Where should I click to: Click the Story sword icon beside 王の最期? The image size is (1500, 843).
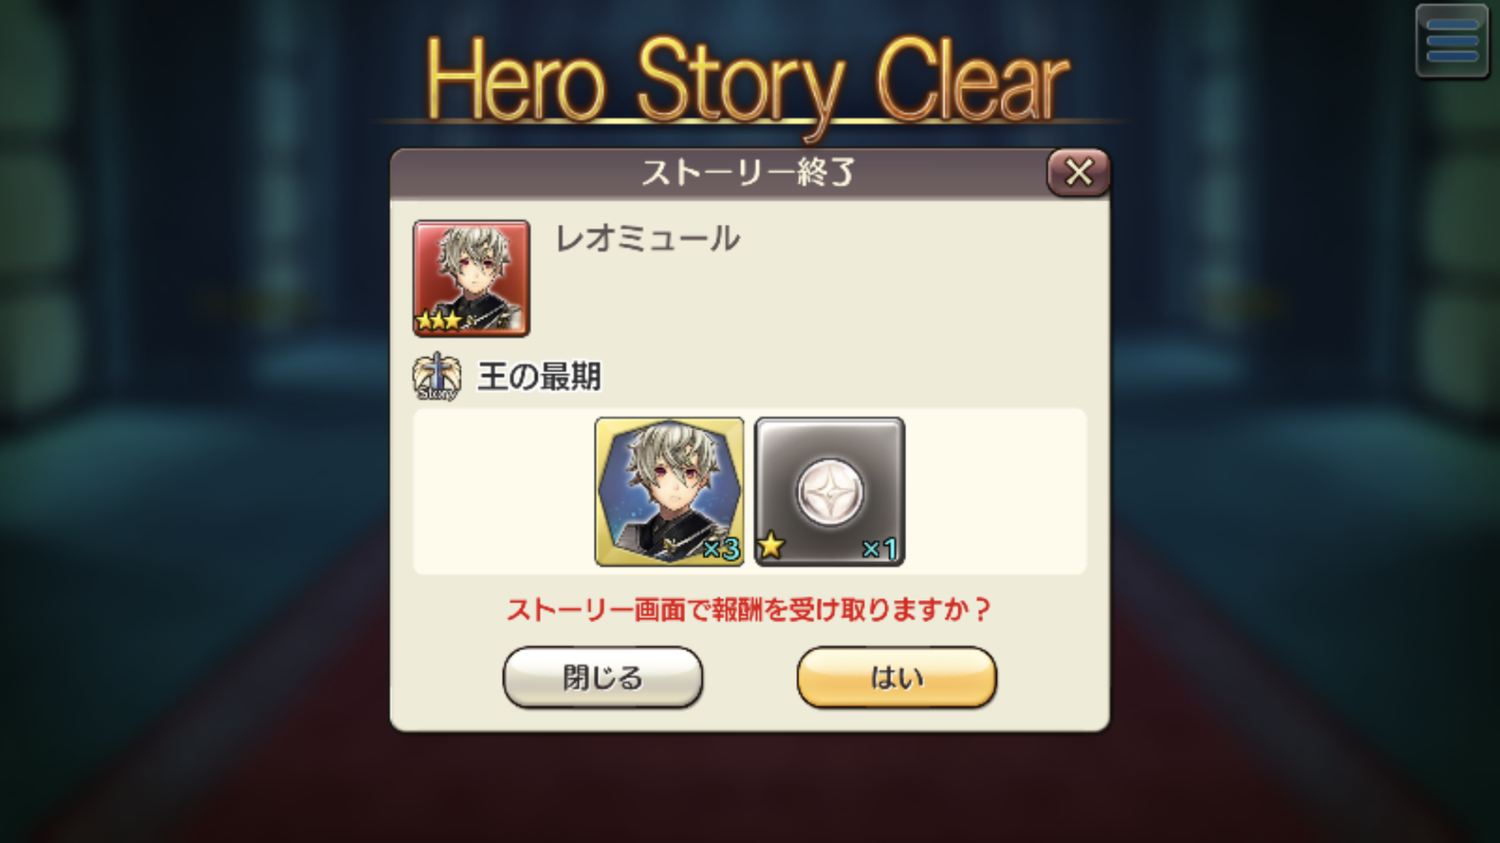[x=437, y=377]
